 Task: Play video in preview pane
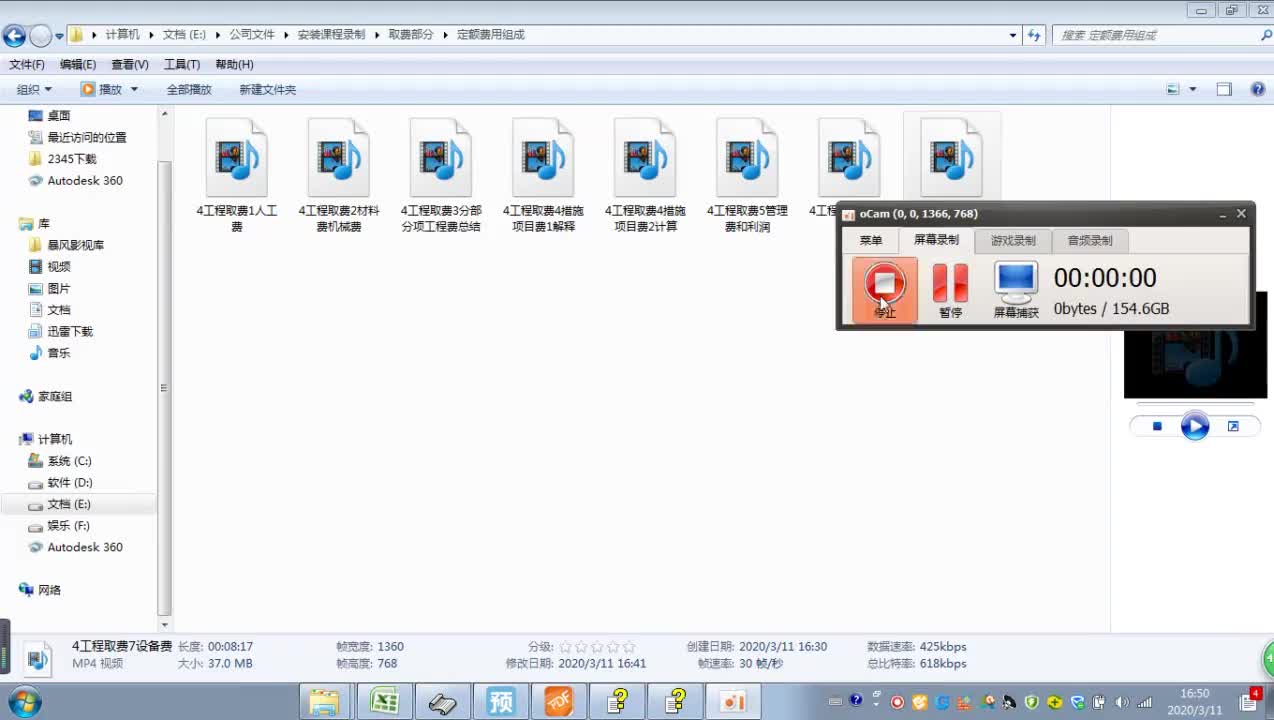pos(1195,426)
